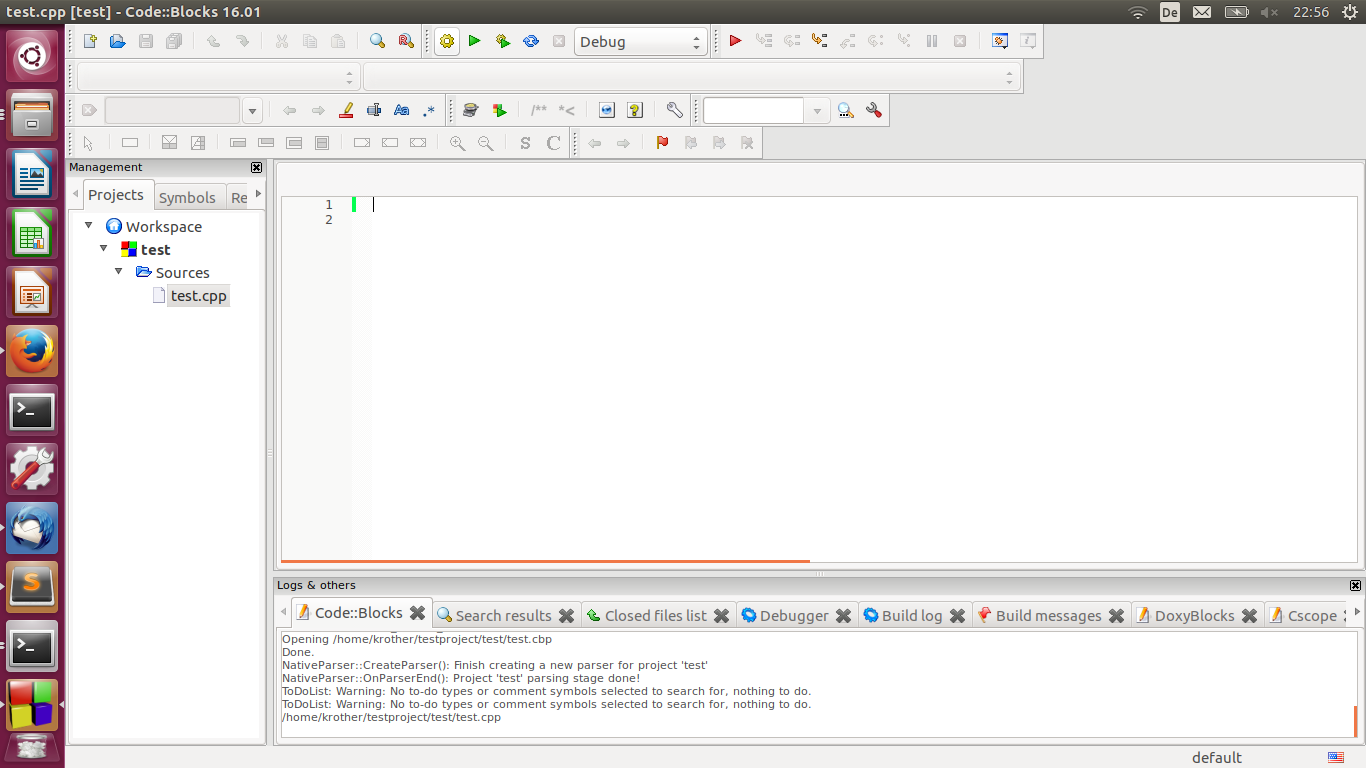
Task: Open the Debug build target dropdown
Action: tap(640, 42)
